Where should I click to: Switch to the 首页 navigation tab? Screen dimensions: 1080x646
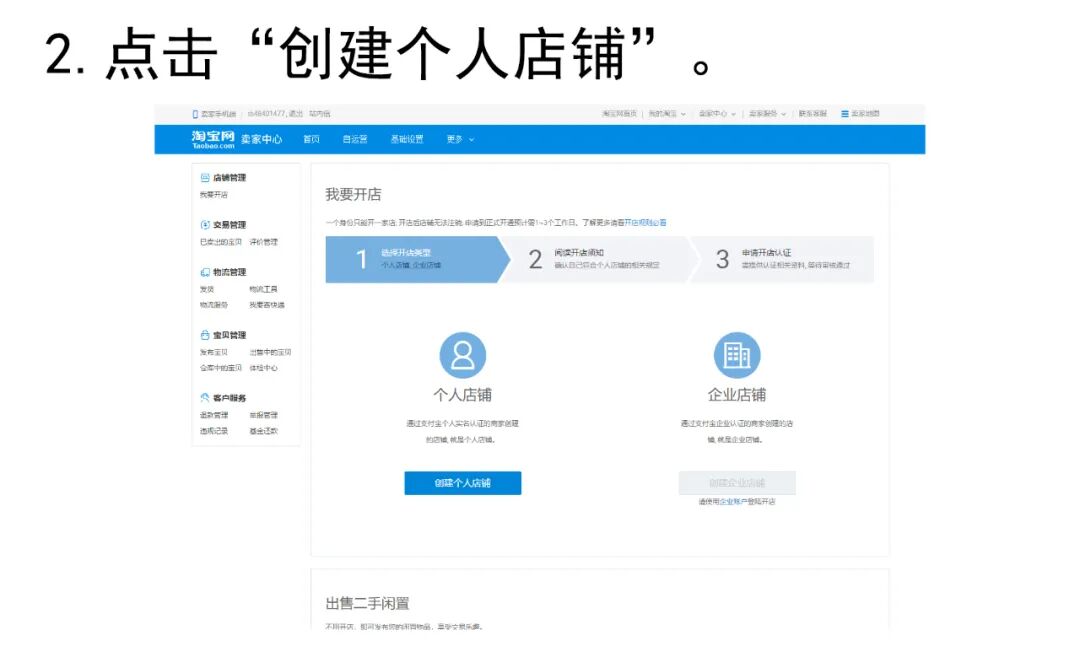[312, 139]
